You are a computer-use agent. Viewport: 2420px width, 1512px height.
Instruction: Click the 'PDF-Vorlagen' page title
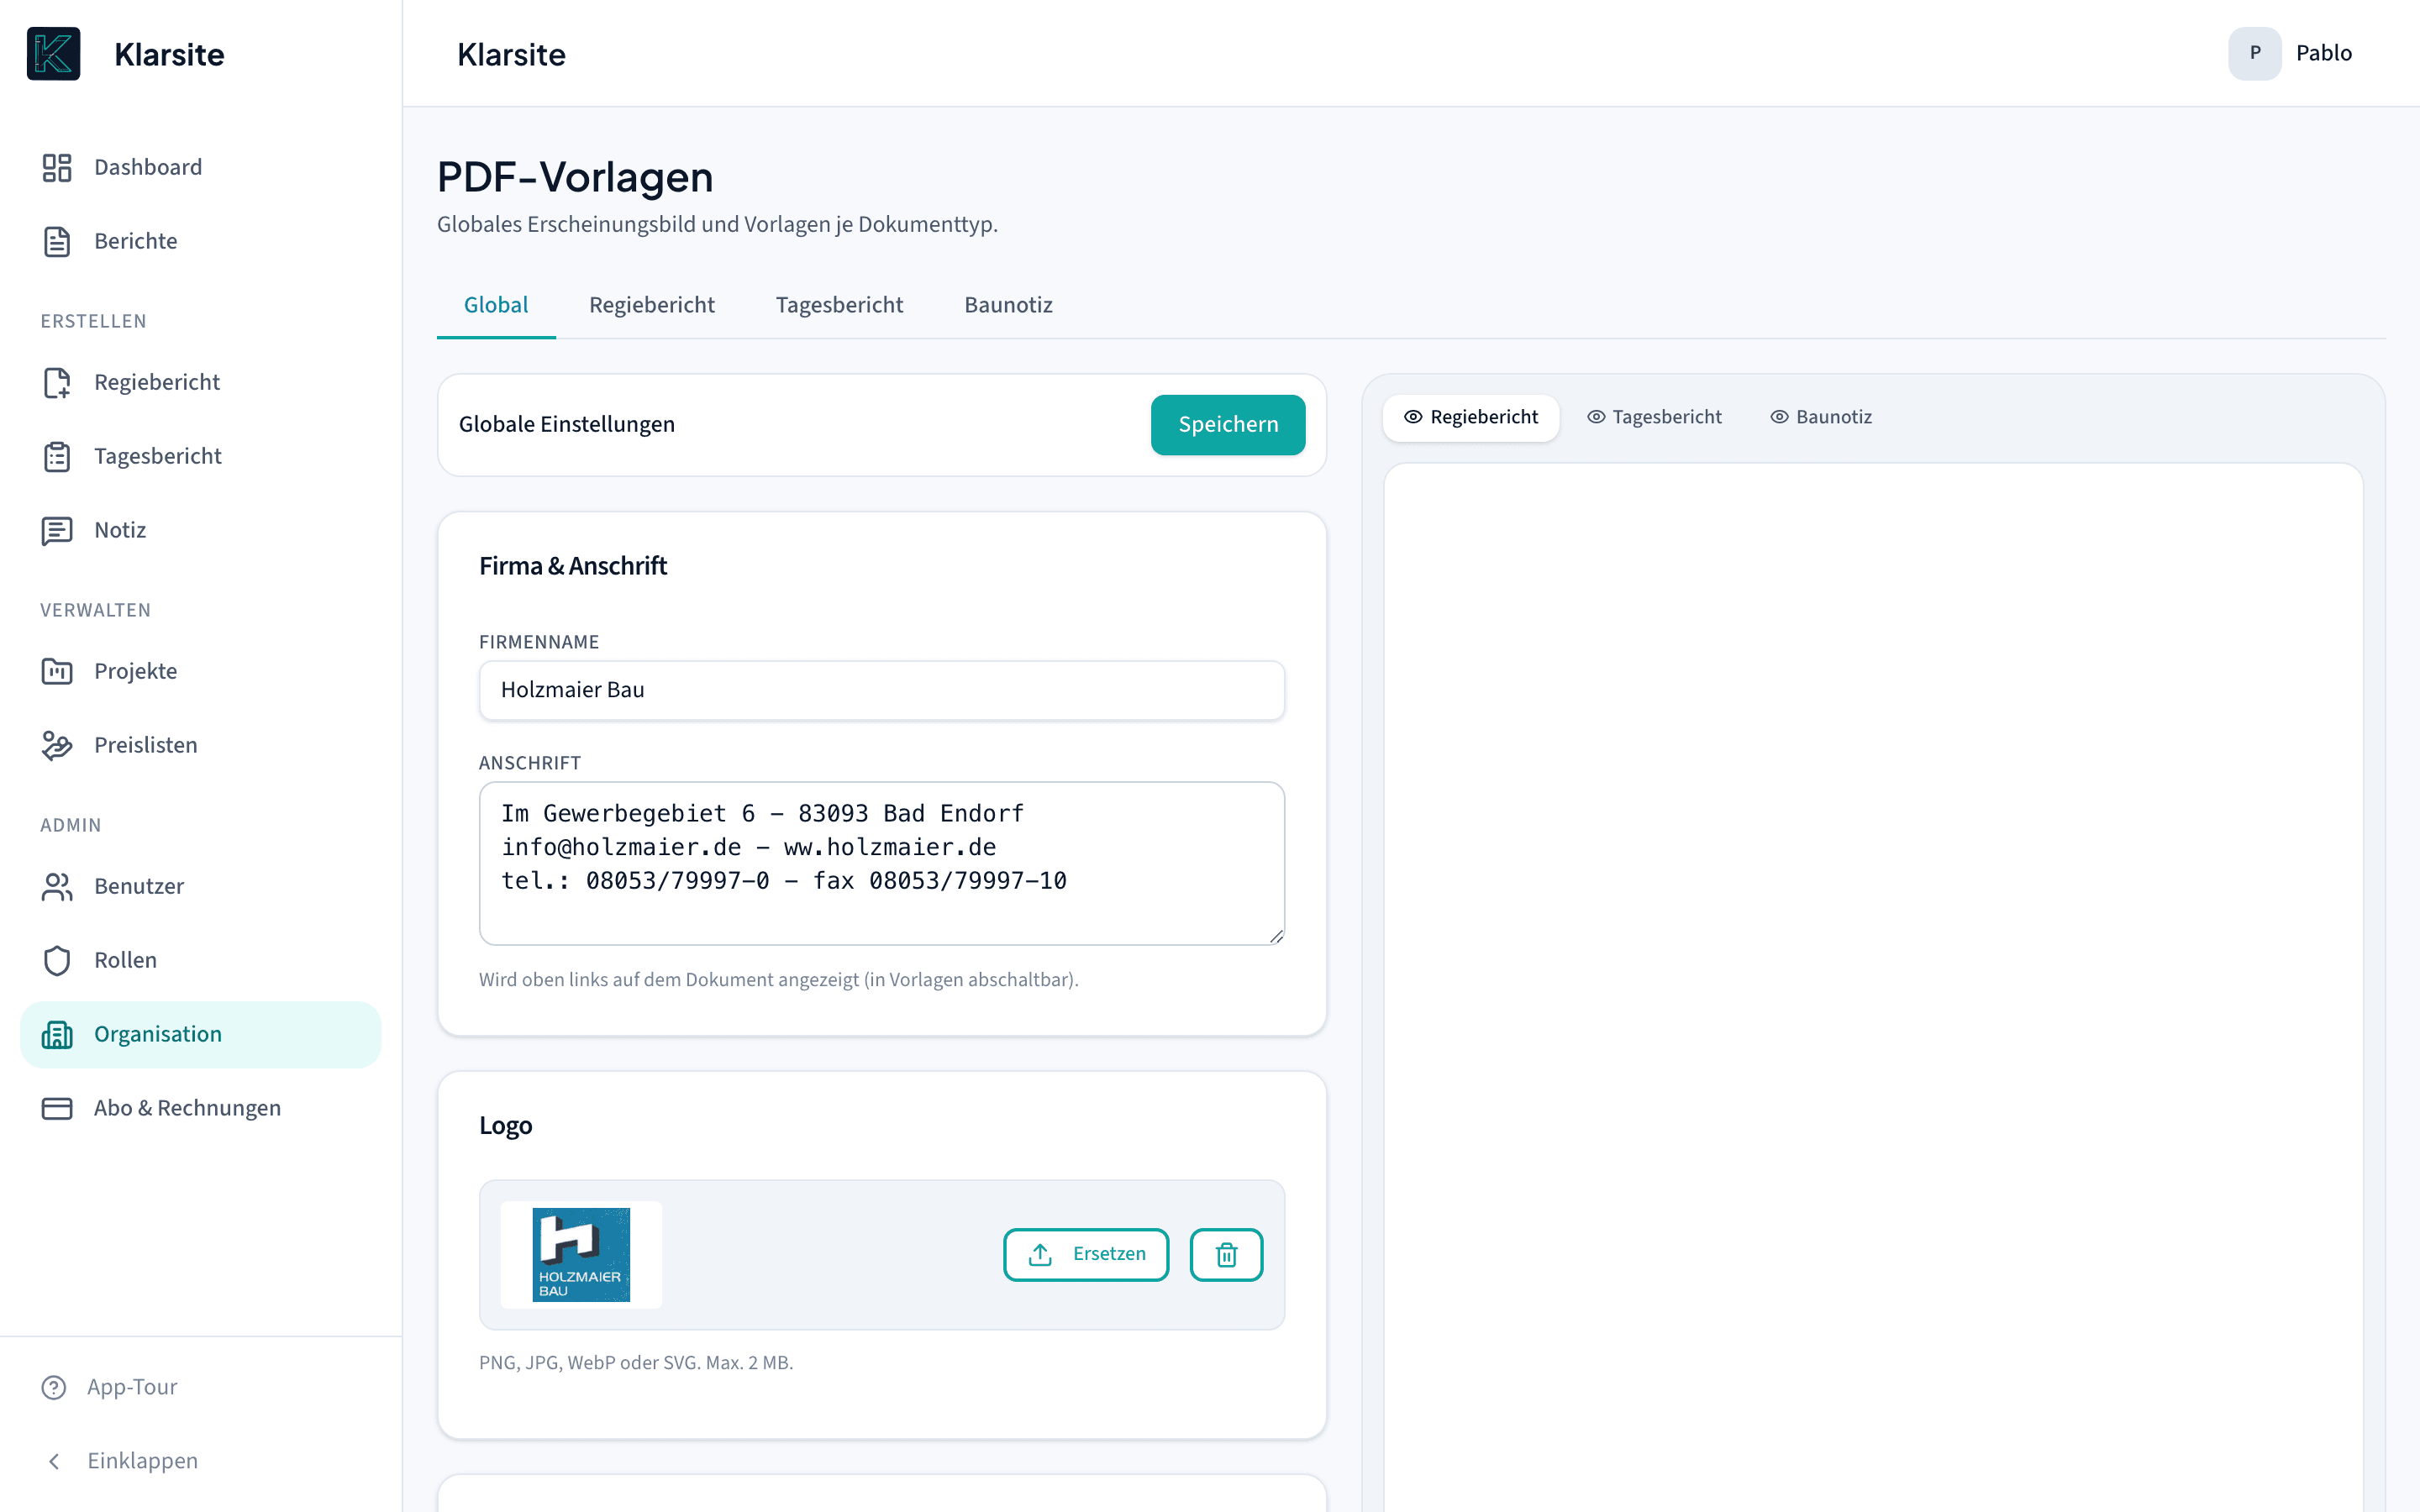point(575,178)
